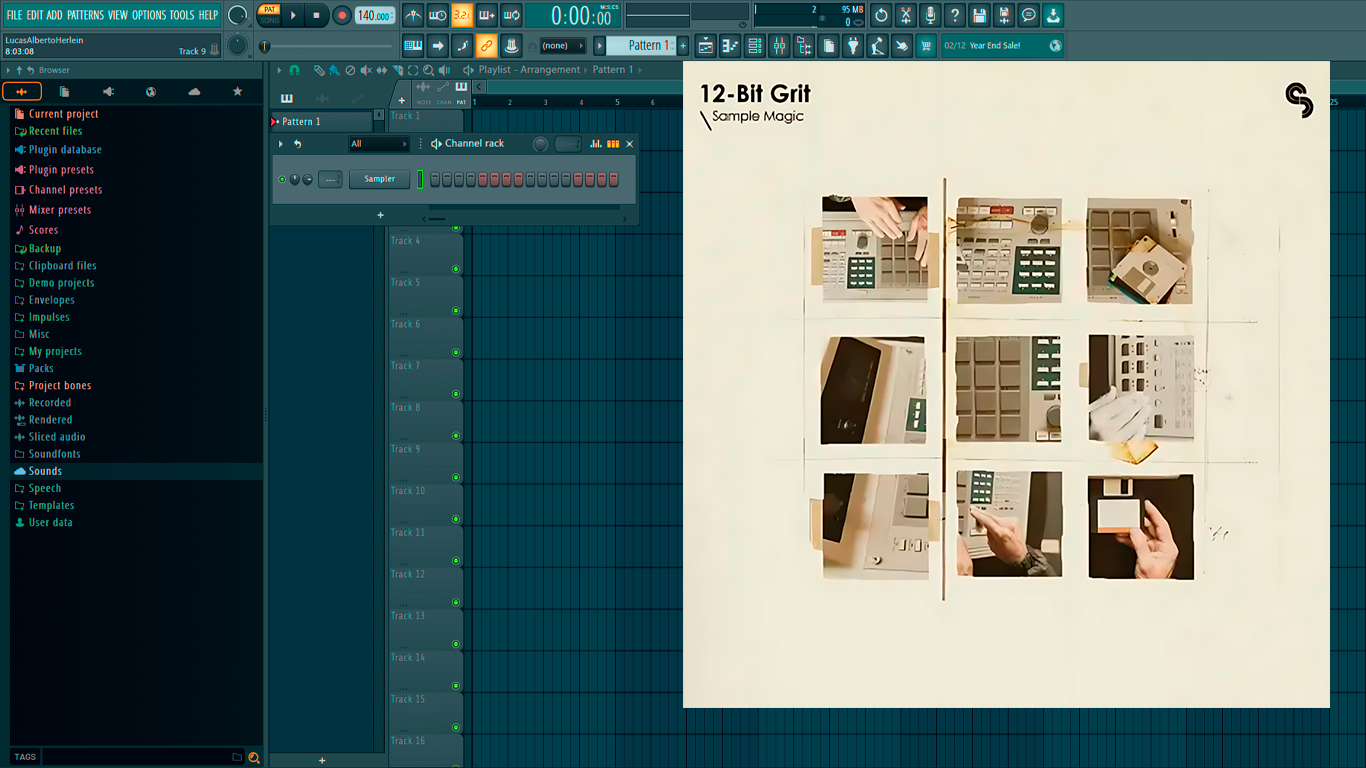Click the red Record button
Viewport: 1366px width, 768px height.
[x=342, y=15]
